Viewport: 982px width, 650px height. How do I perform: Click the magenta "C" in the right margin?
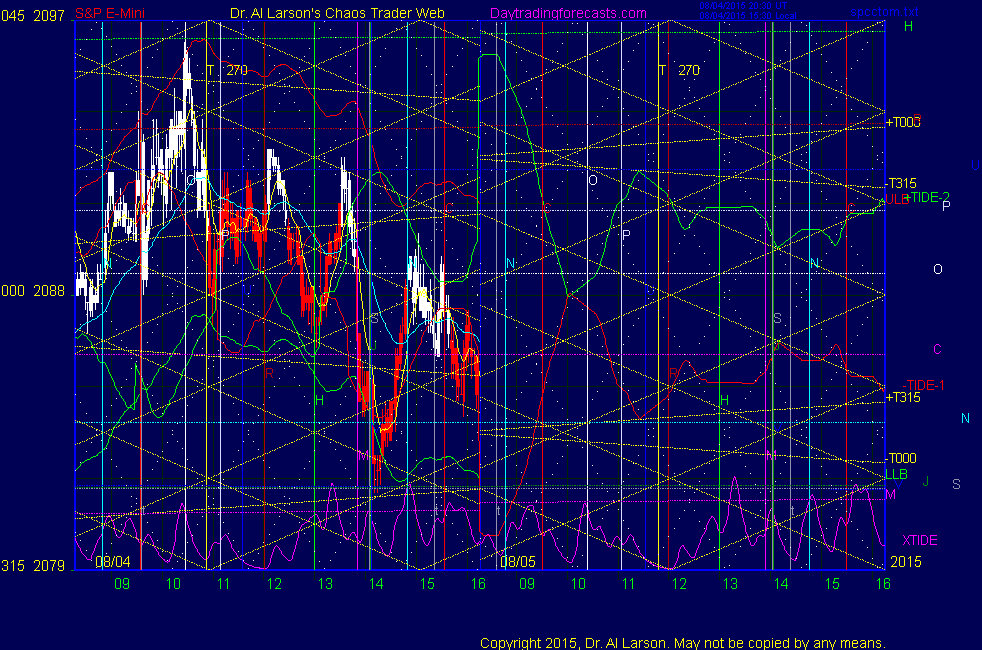point(938,349)
